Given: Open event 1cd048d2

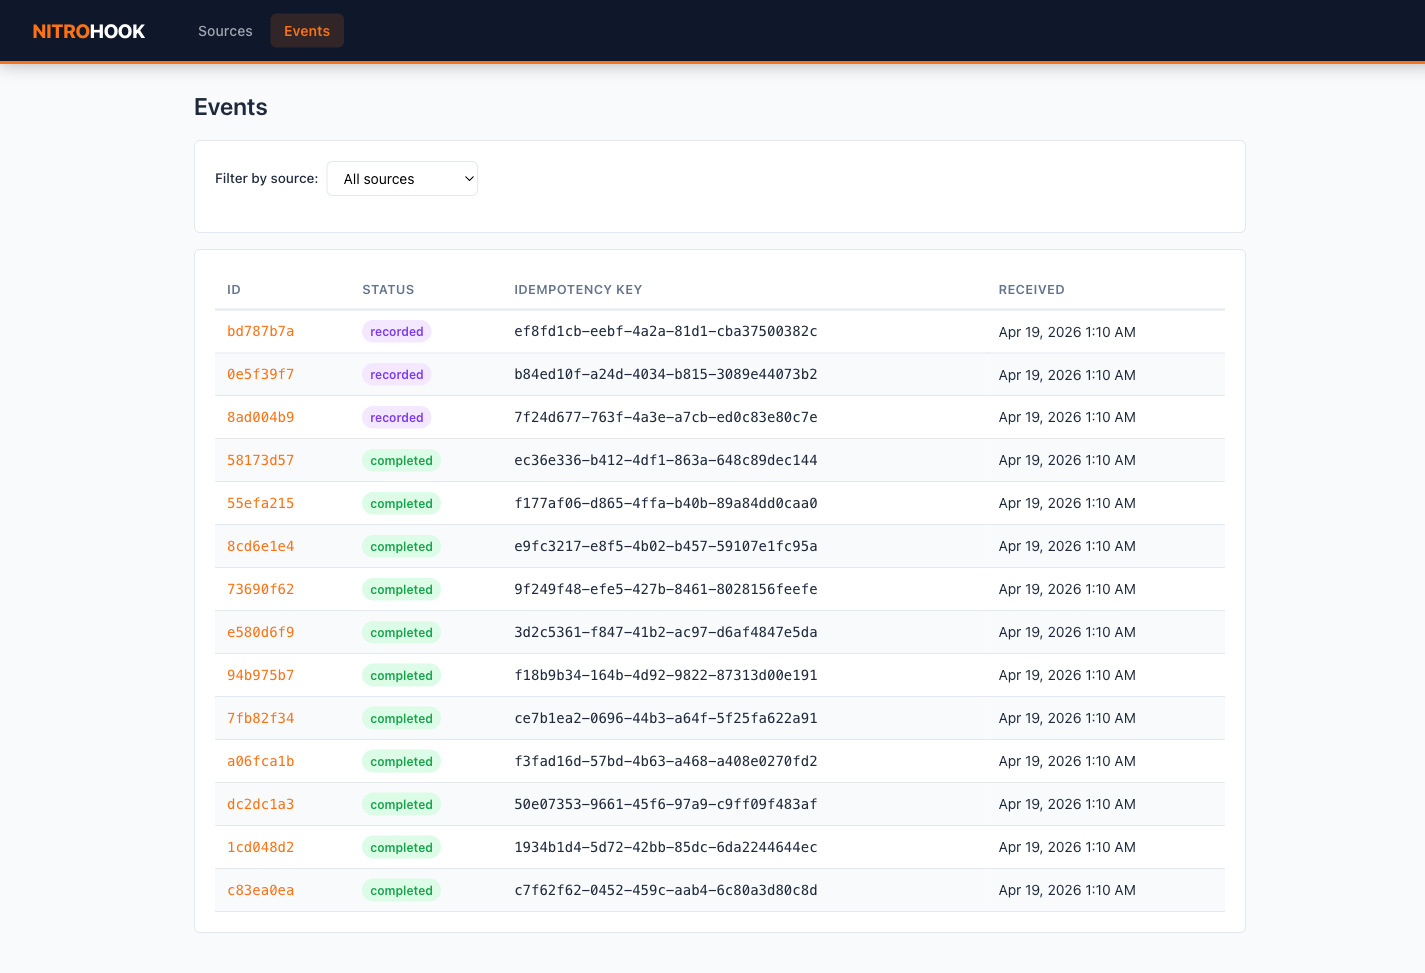Looking at the screenshot, I should 260,848.
